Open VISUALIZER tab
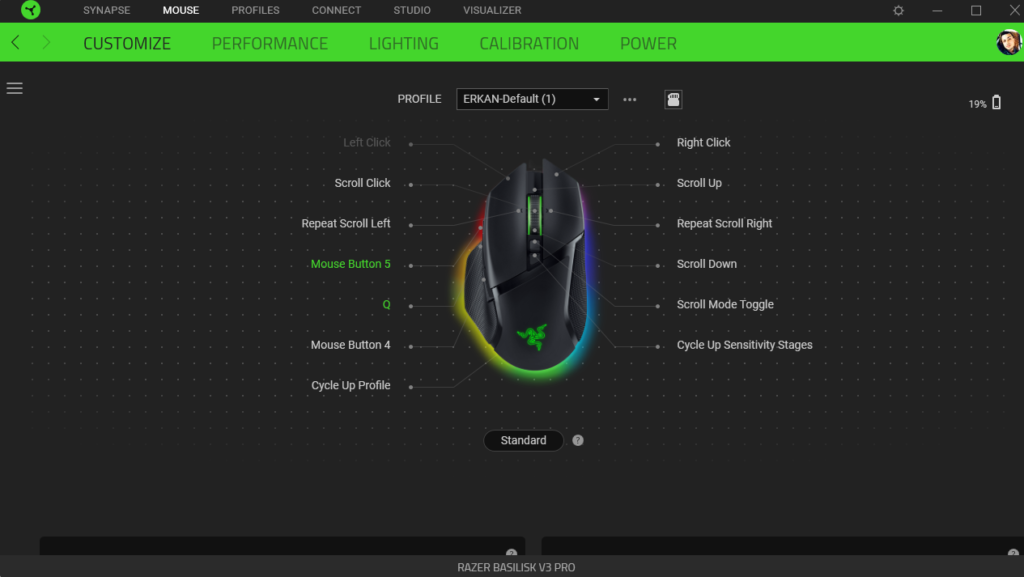This screenshot has height=577, width=1024. click(492, 10)
